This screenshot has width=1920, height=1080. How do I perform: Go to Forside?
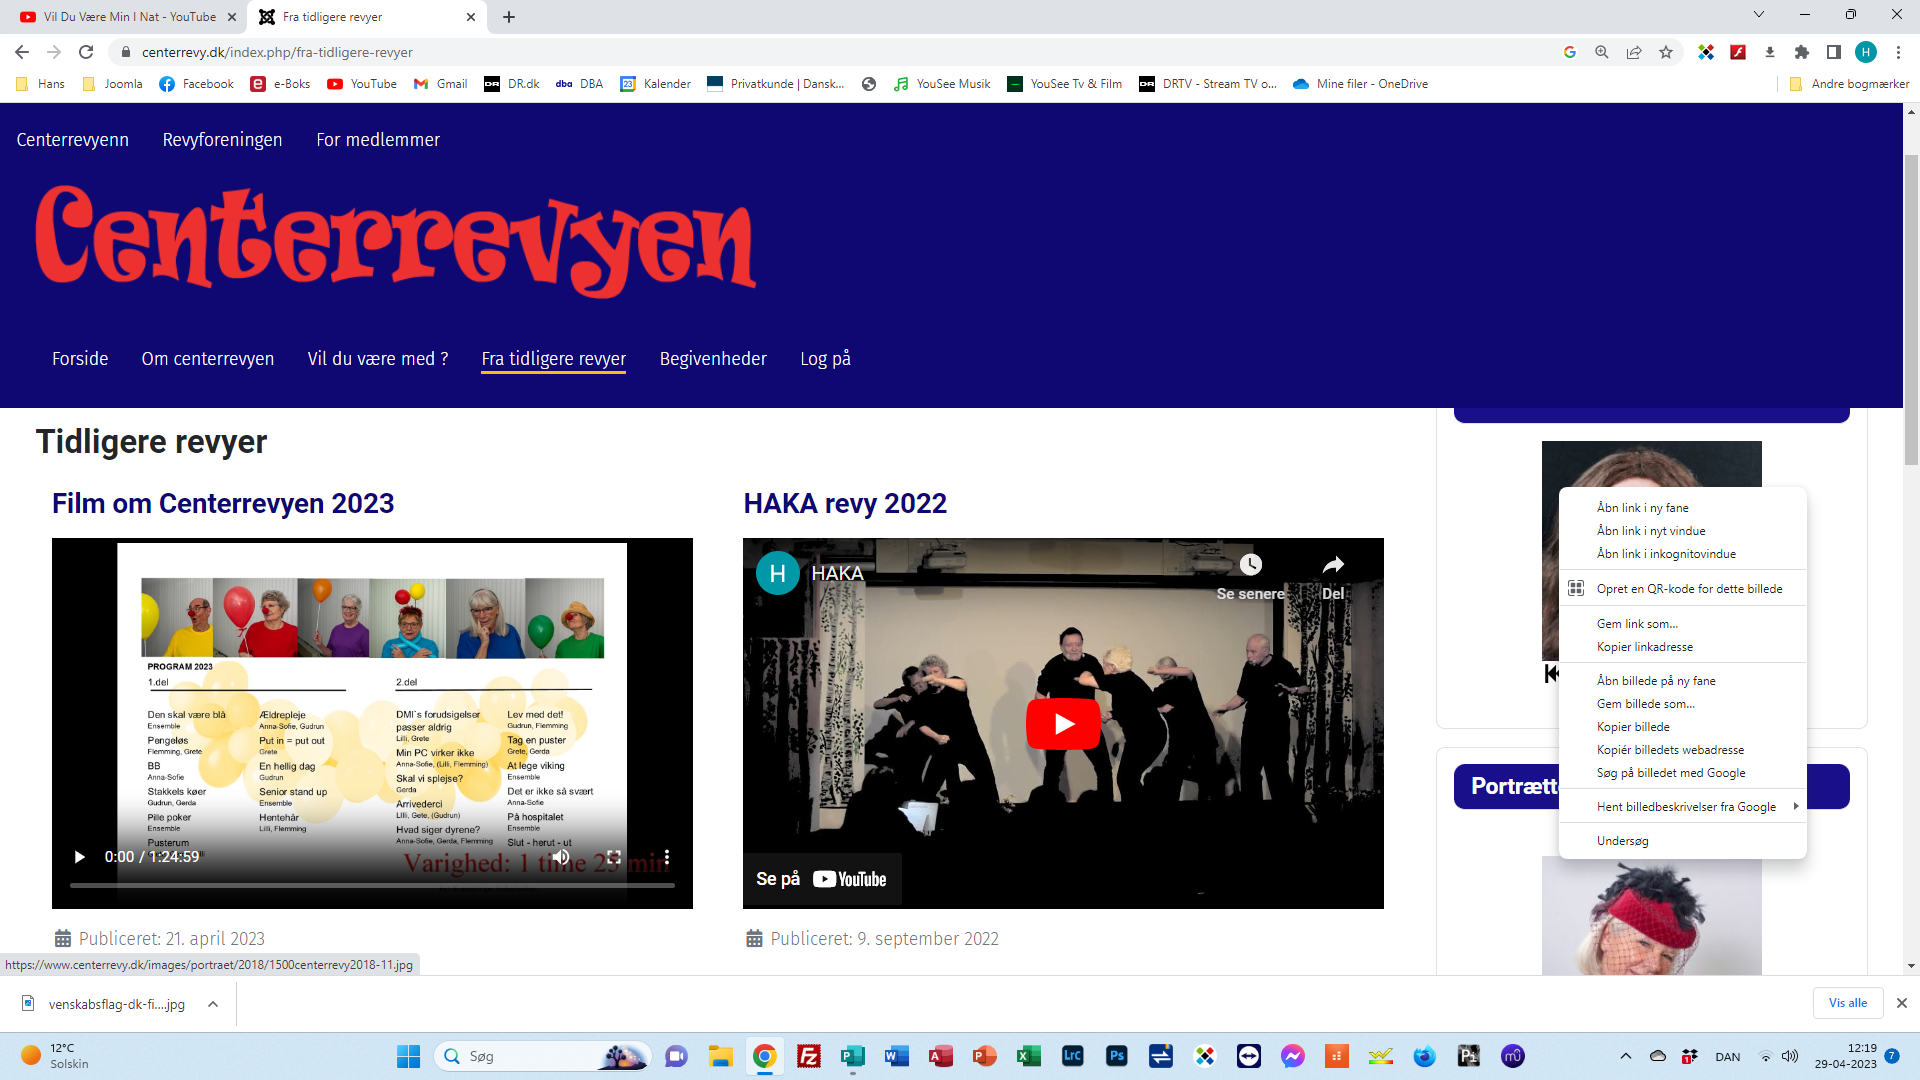[80, 359]
